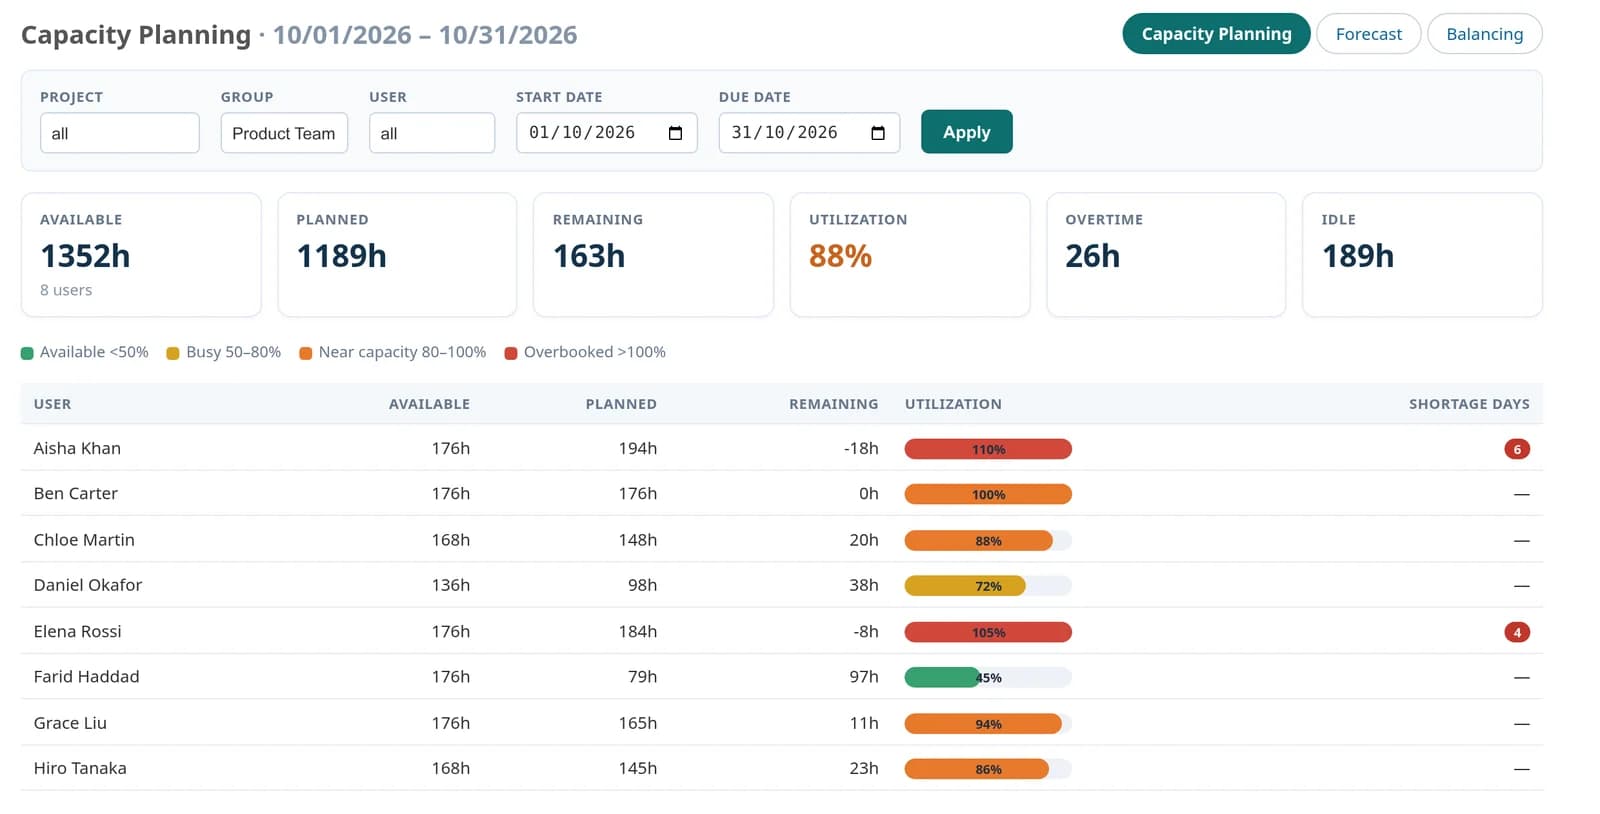Click Farid Haddad's planned value 79h

(642, 677)
